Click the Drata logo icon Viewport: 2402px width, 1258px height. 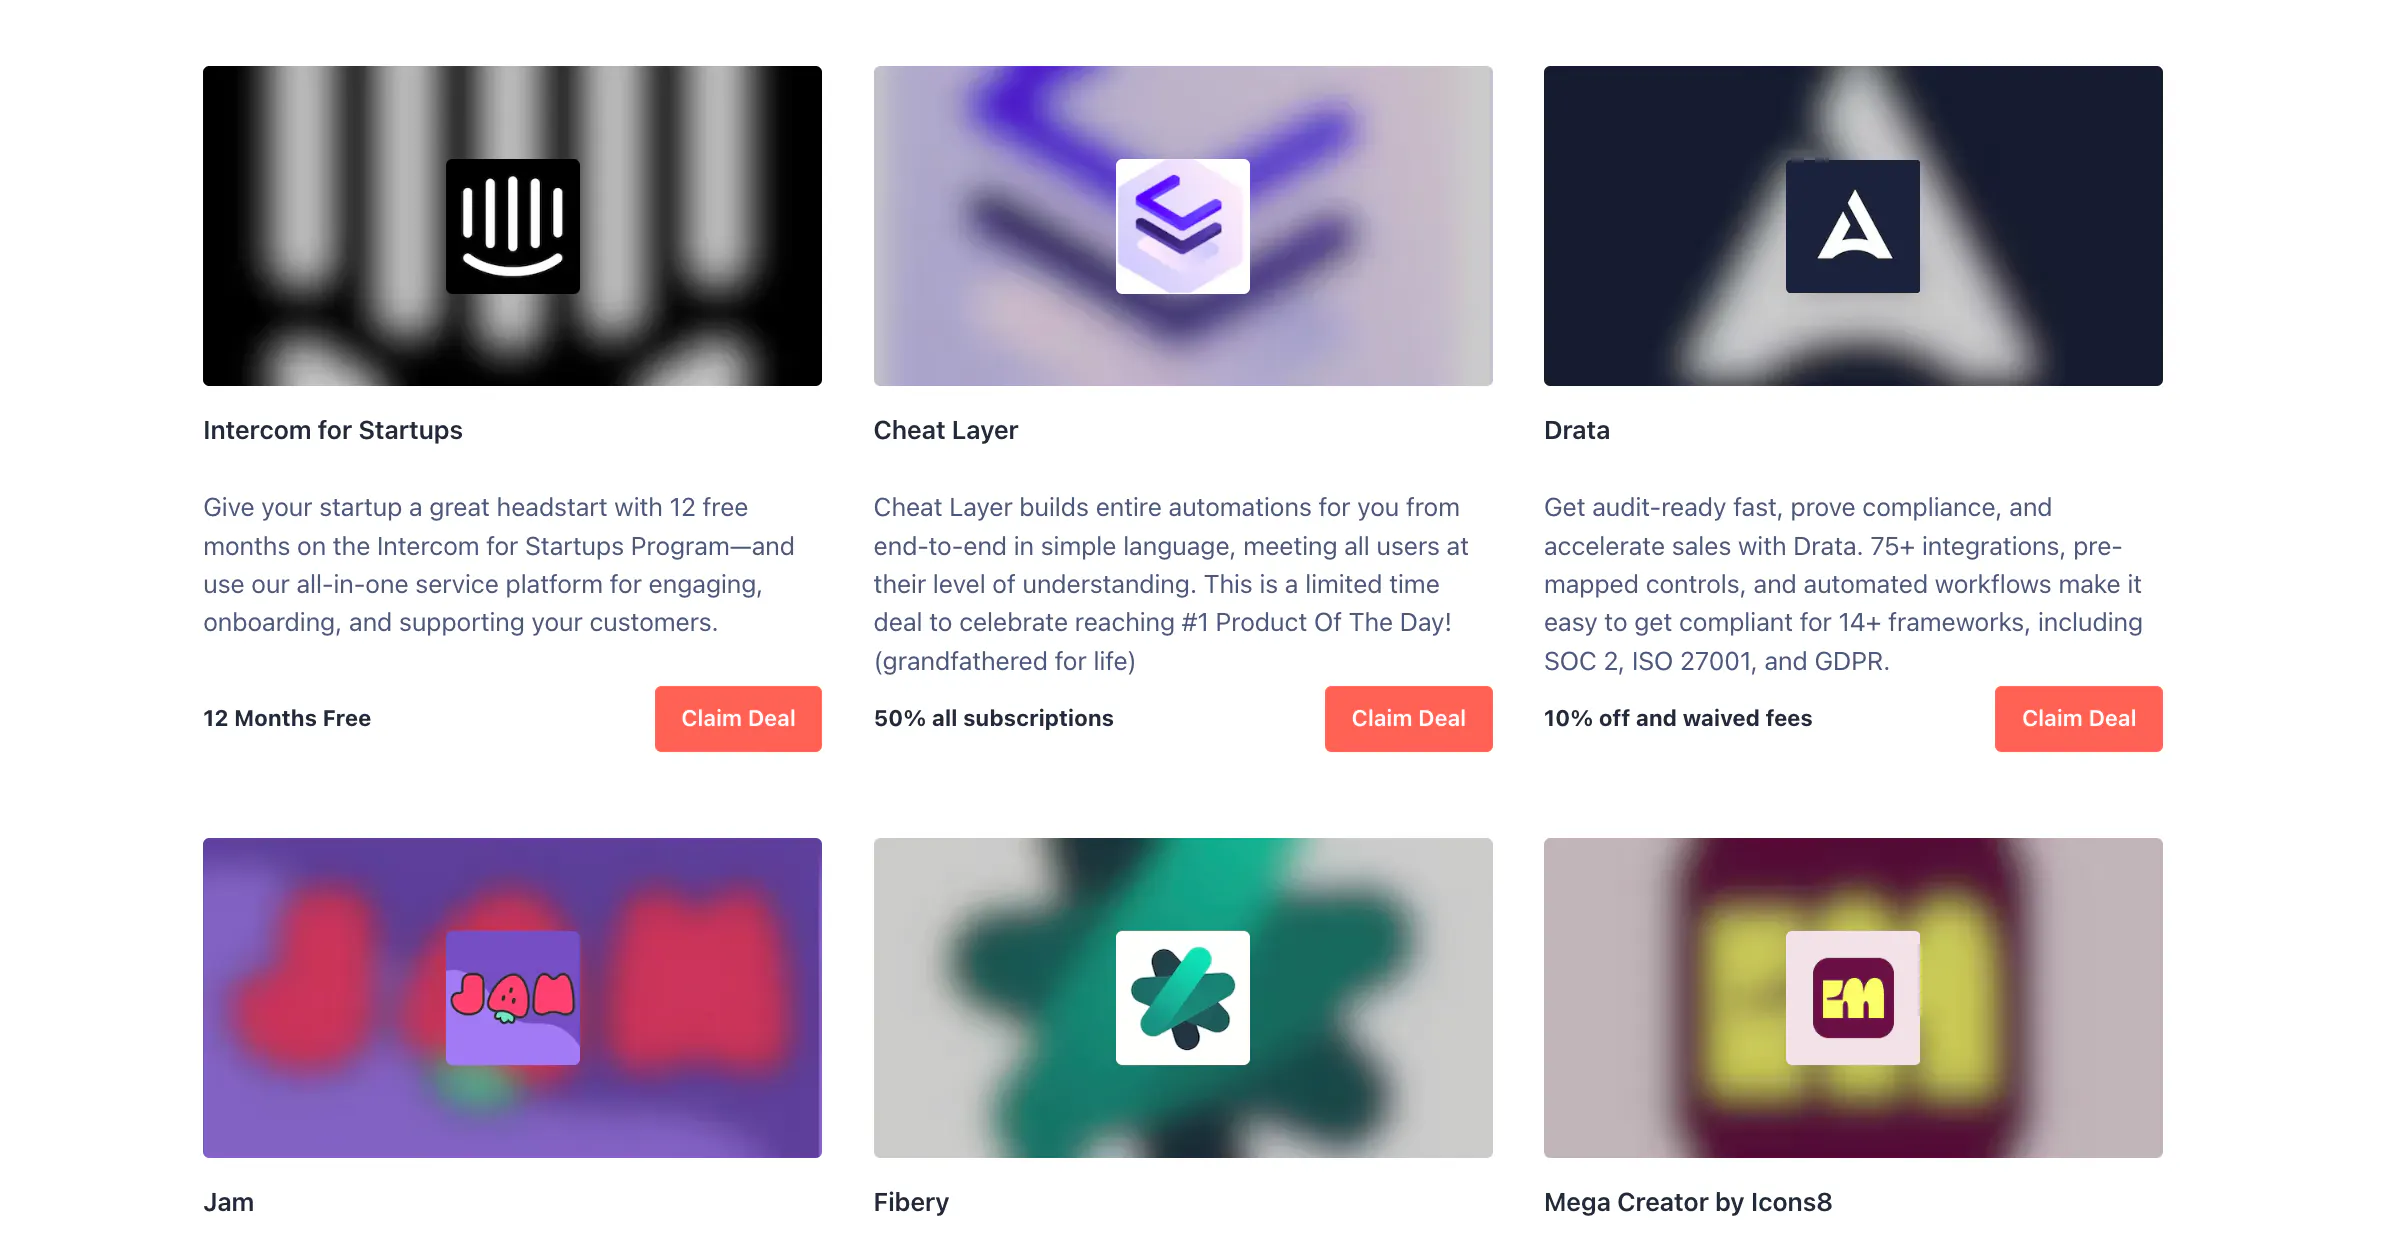1853,226
